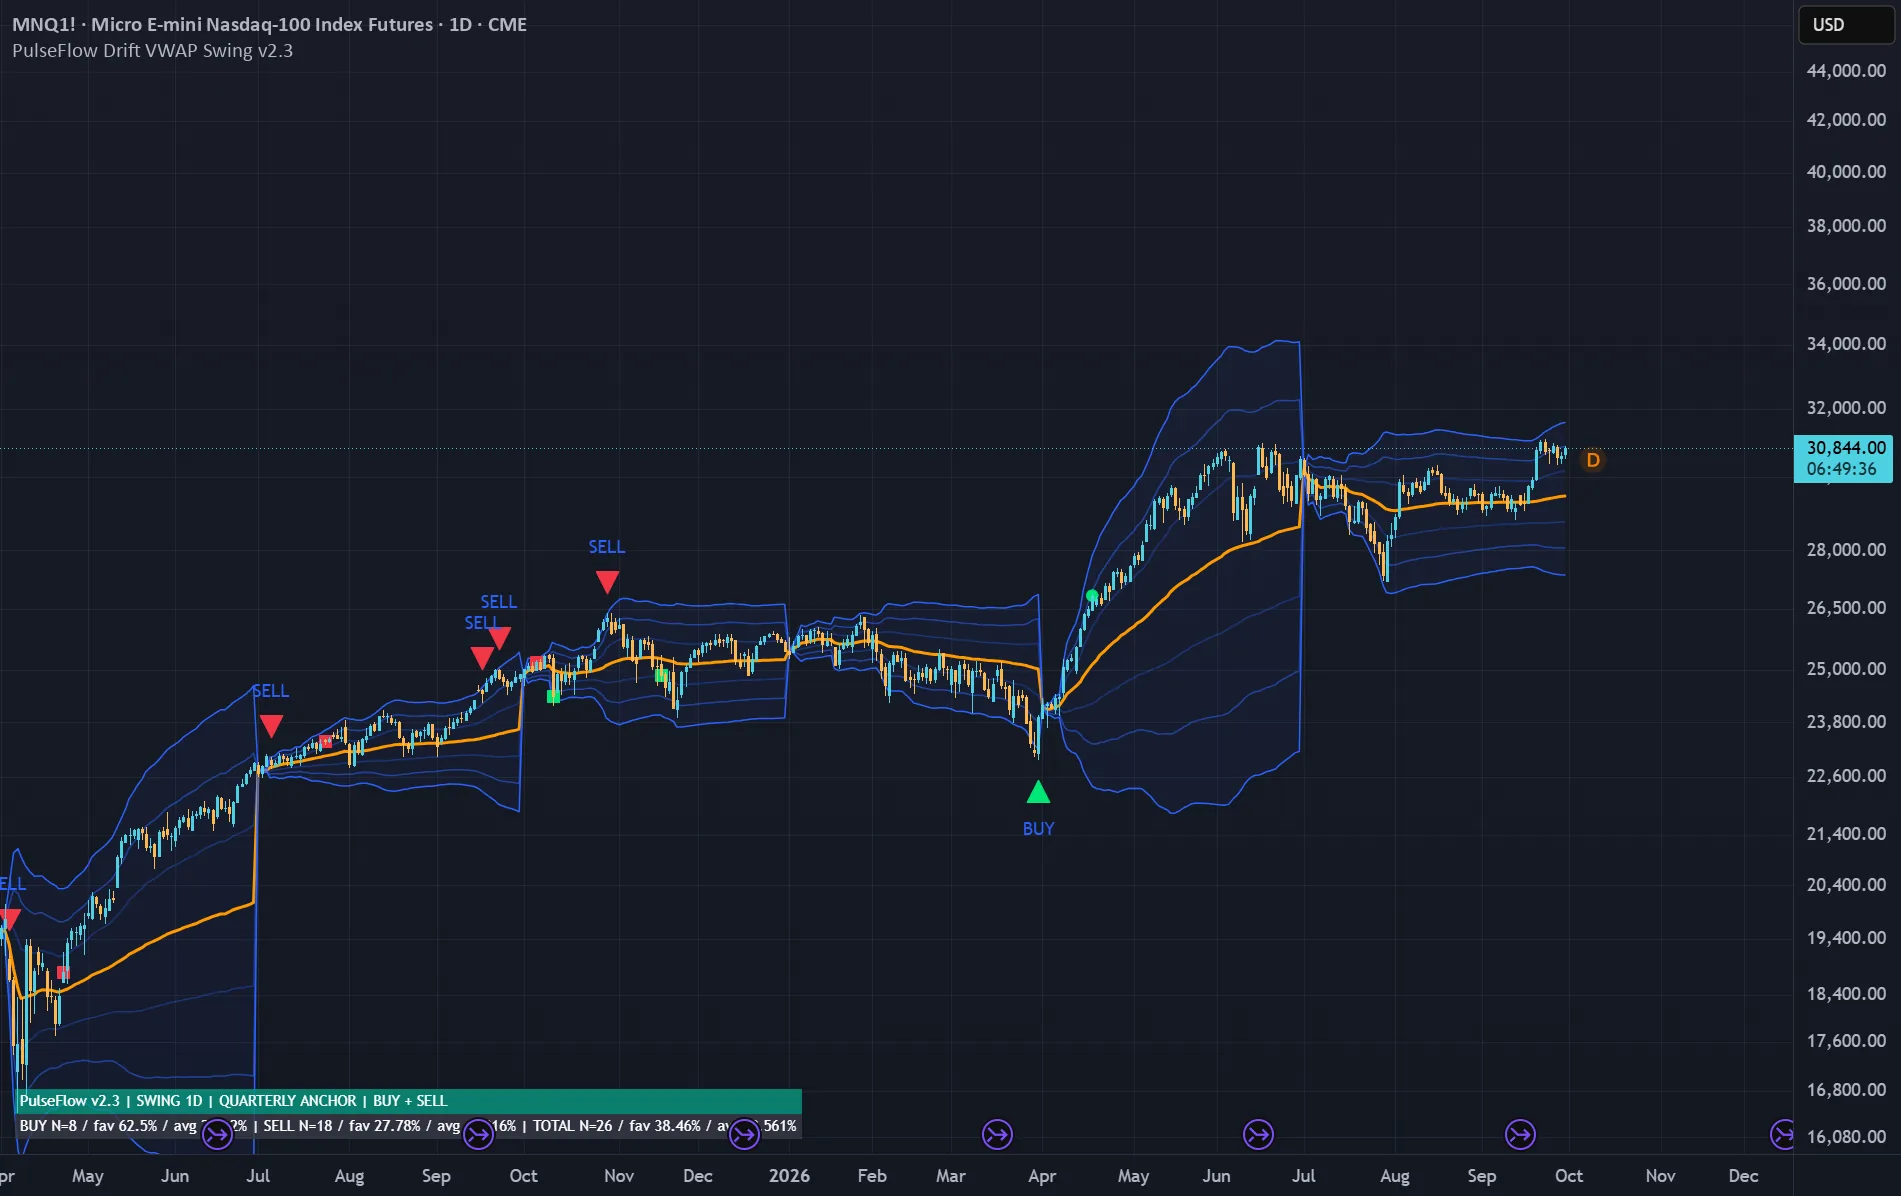Viewport: 1901px width, 1196px height.
Task: Open the rollover icon between Jun and Jul 2026
Action: coord(1258,1134)
